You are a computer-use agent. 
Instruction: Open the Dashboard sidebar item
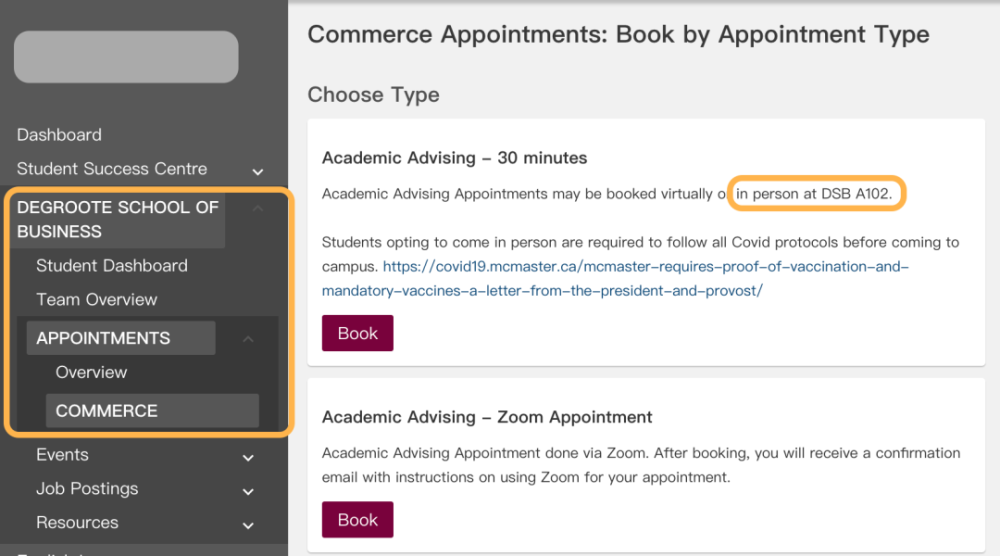[59, 135]
